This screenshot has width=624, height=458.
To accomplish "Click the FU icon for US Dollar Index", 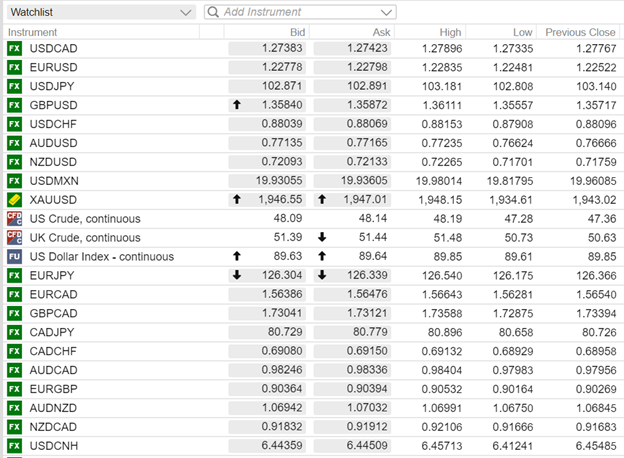I will (x=14, y=256).
